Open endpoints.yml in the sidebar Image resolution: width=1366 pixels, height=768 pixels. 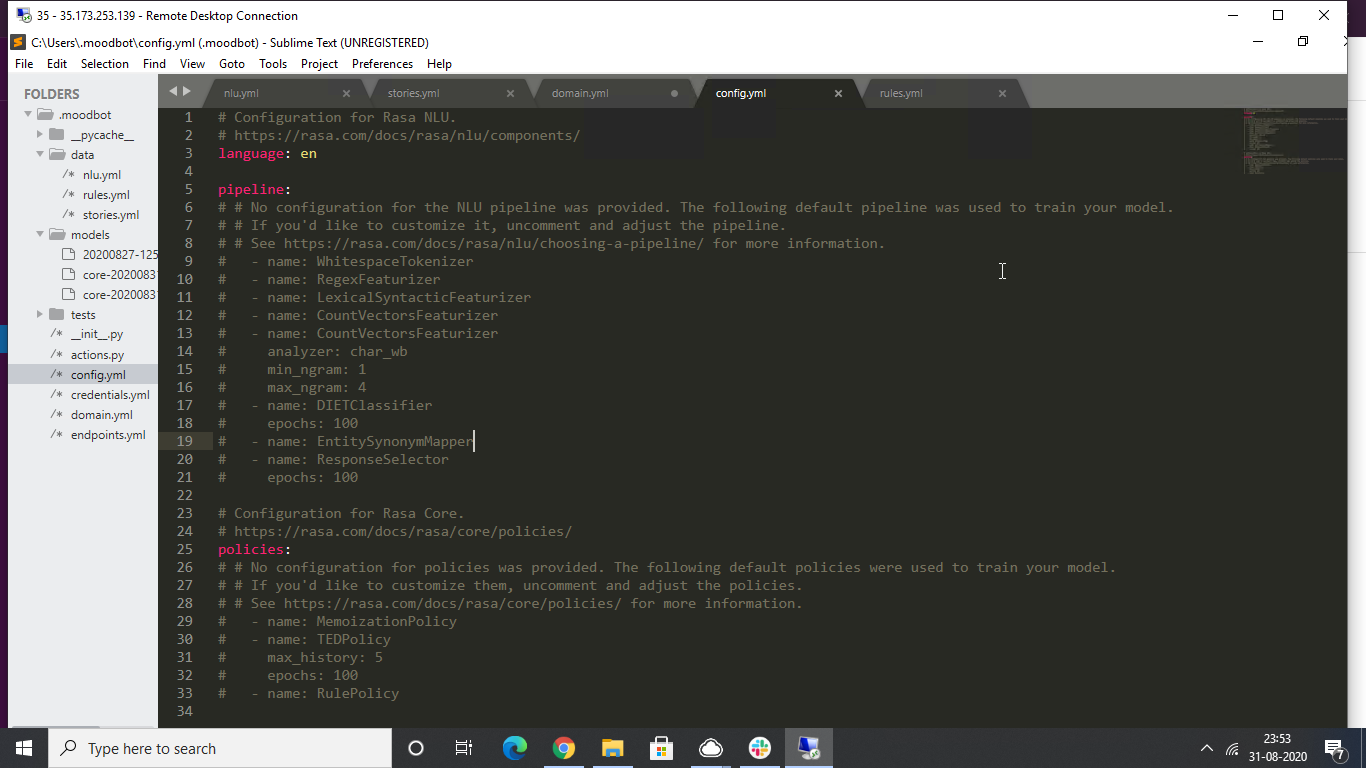coord(108,435)
